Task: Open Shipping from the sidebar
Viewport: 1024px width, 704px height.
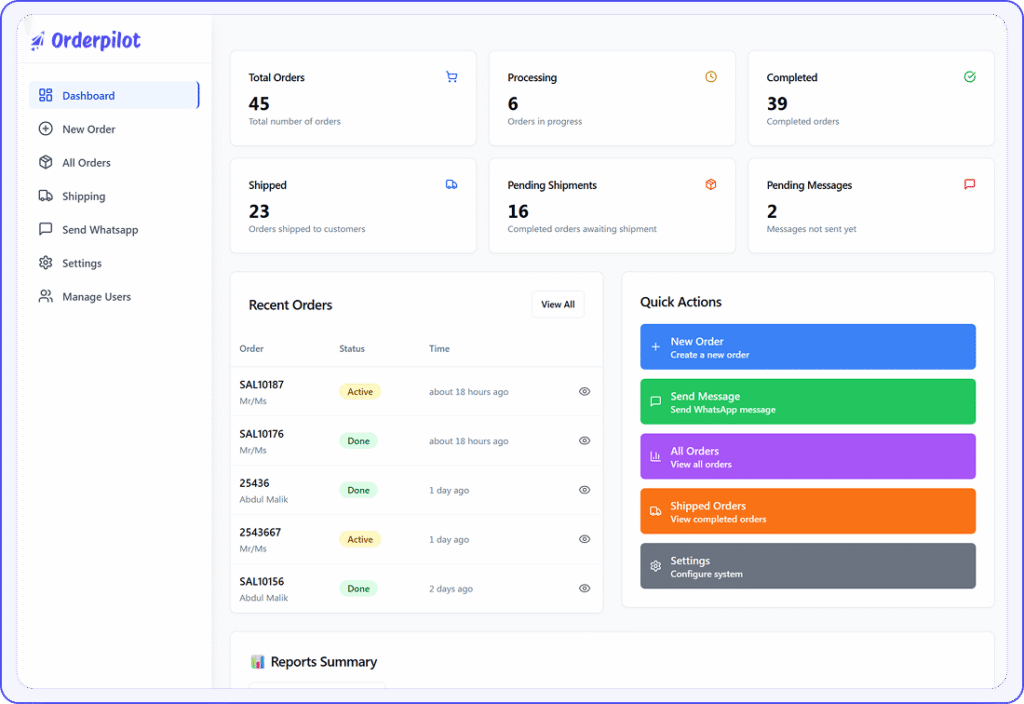Action: pyautogui.click(x=83, y=197)
